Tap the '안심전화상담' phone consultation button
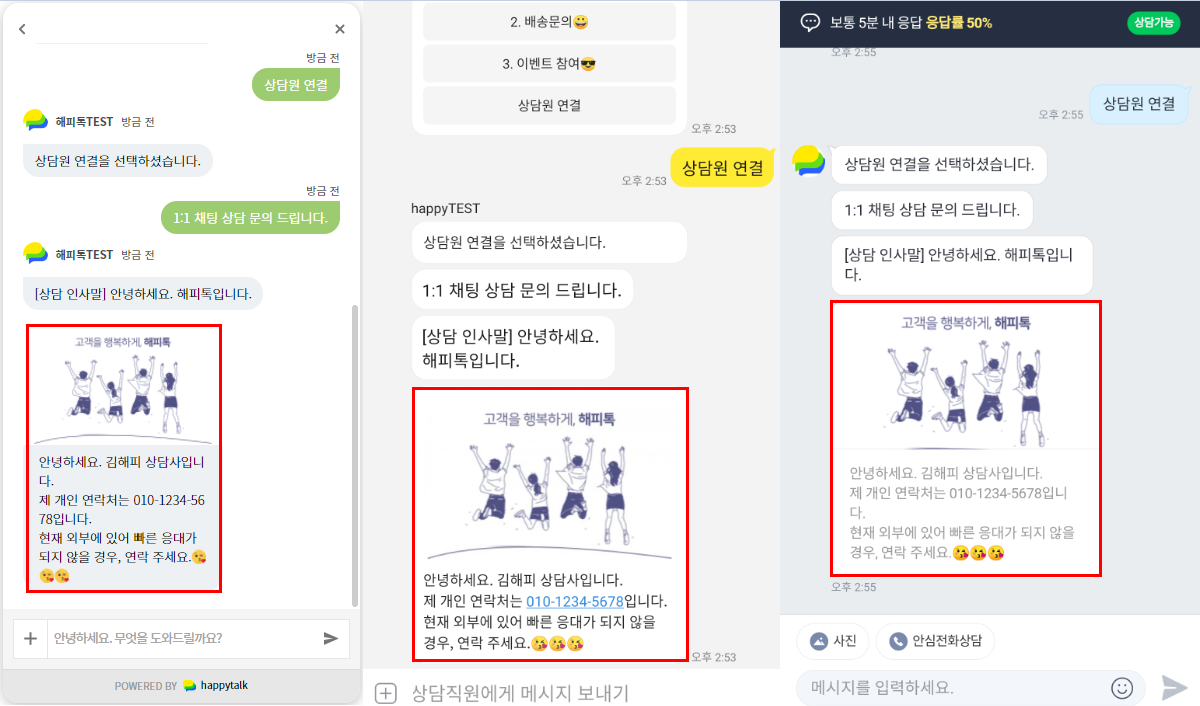Screen dimensions: 1200x706 pos(935,641)
